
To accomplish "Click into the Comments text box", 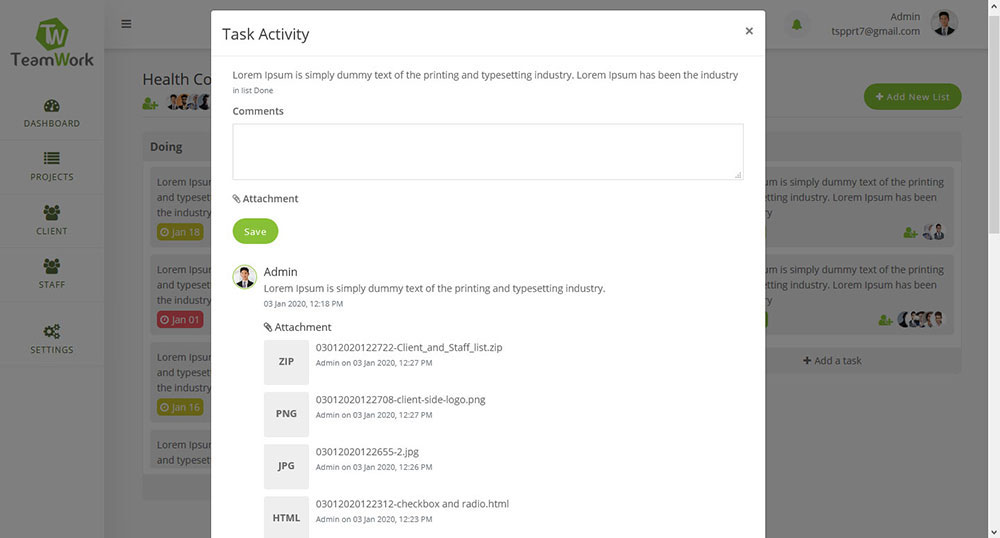I will pos(487,152).
